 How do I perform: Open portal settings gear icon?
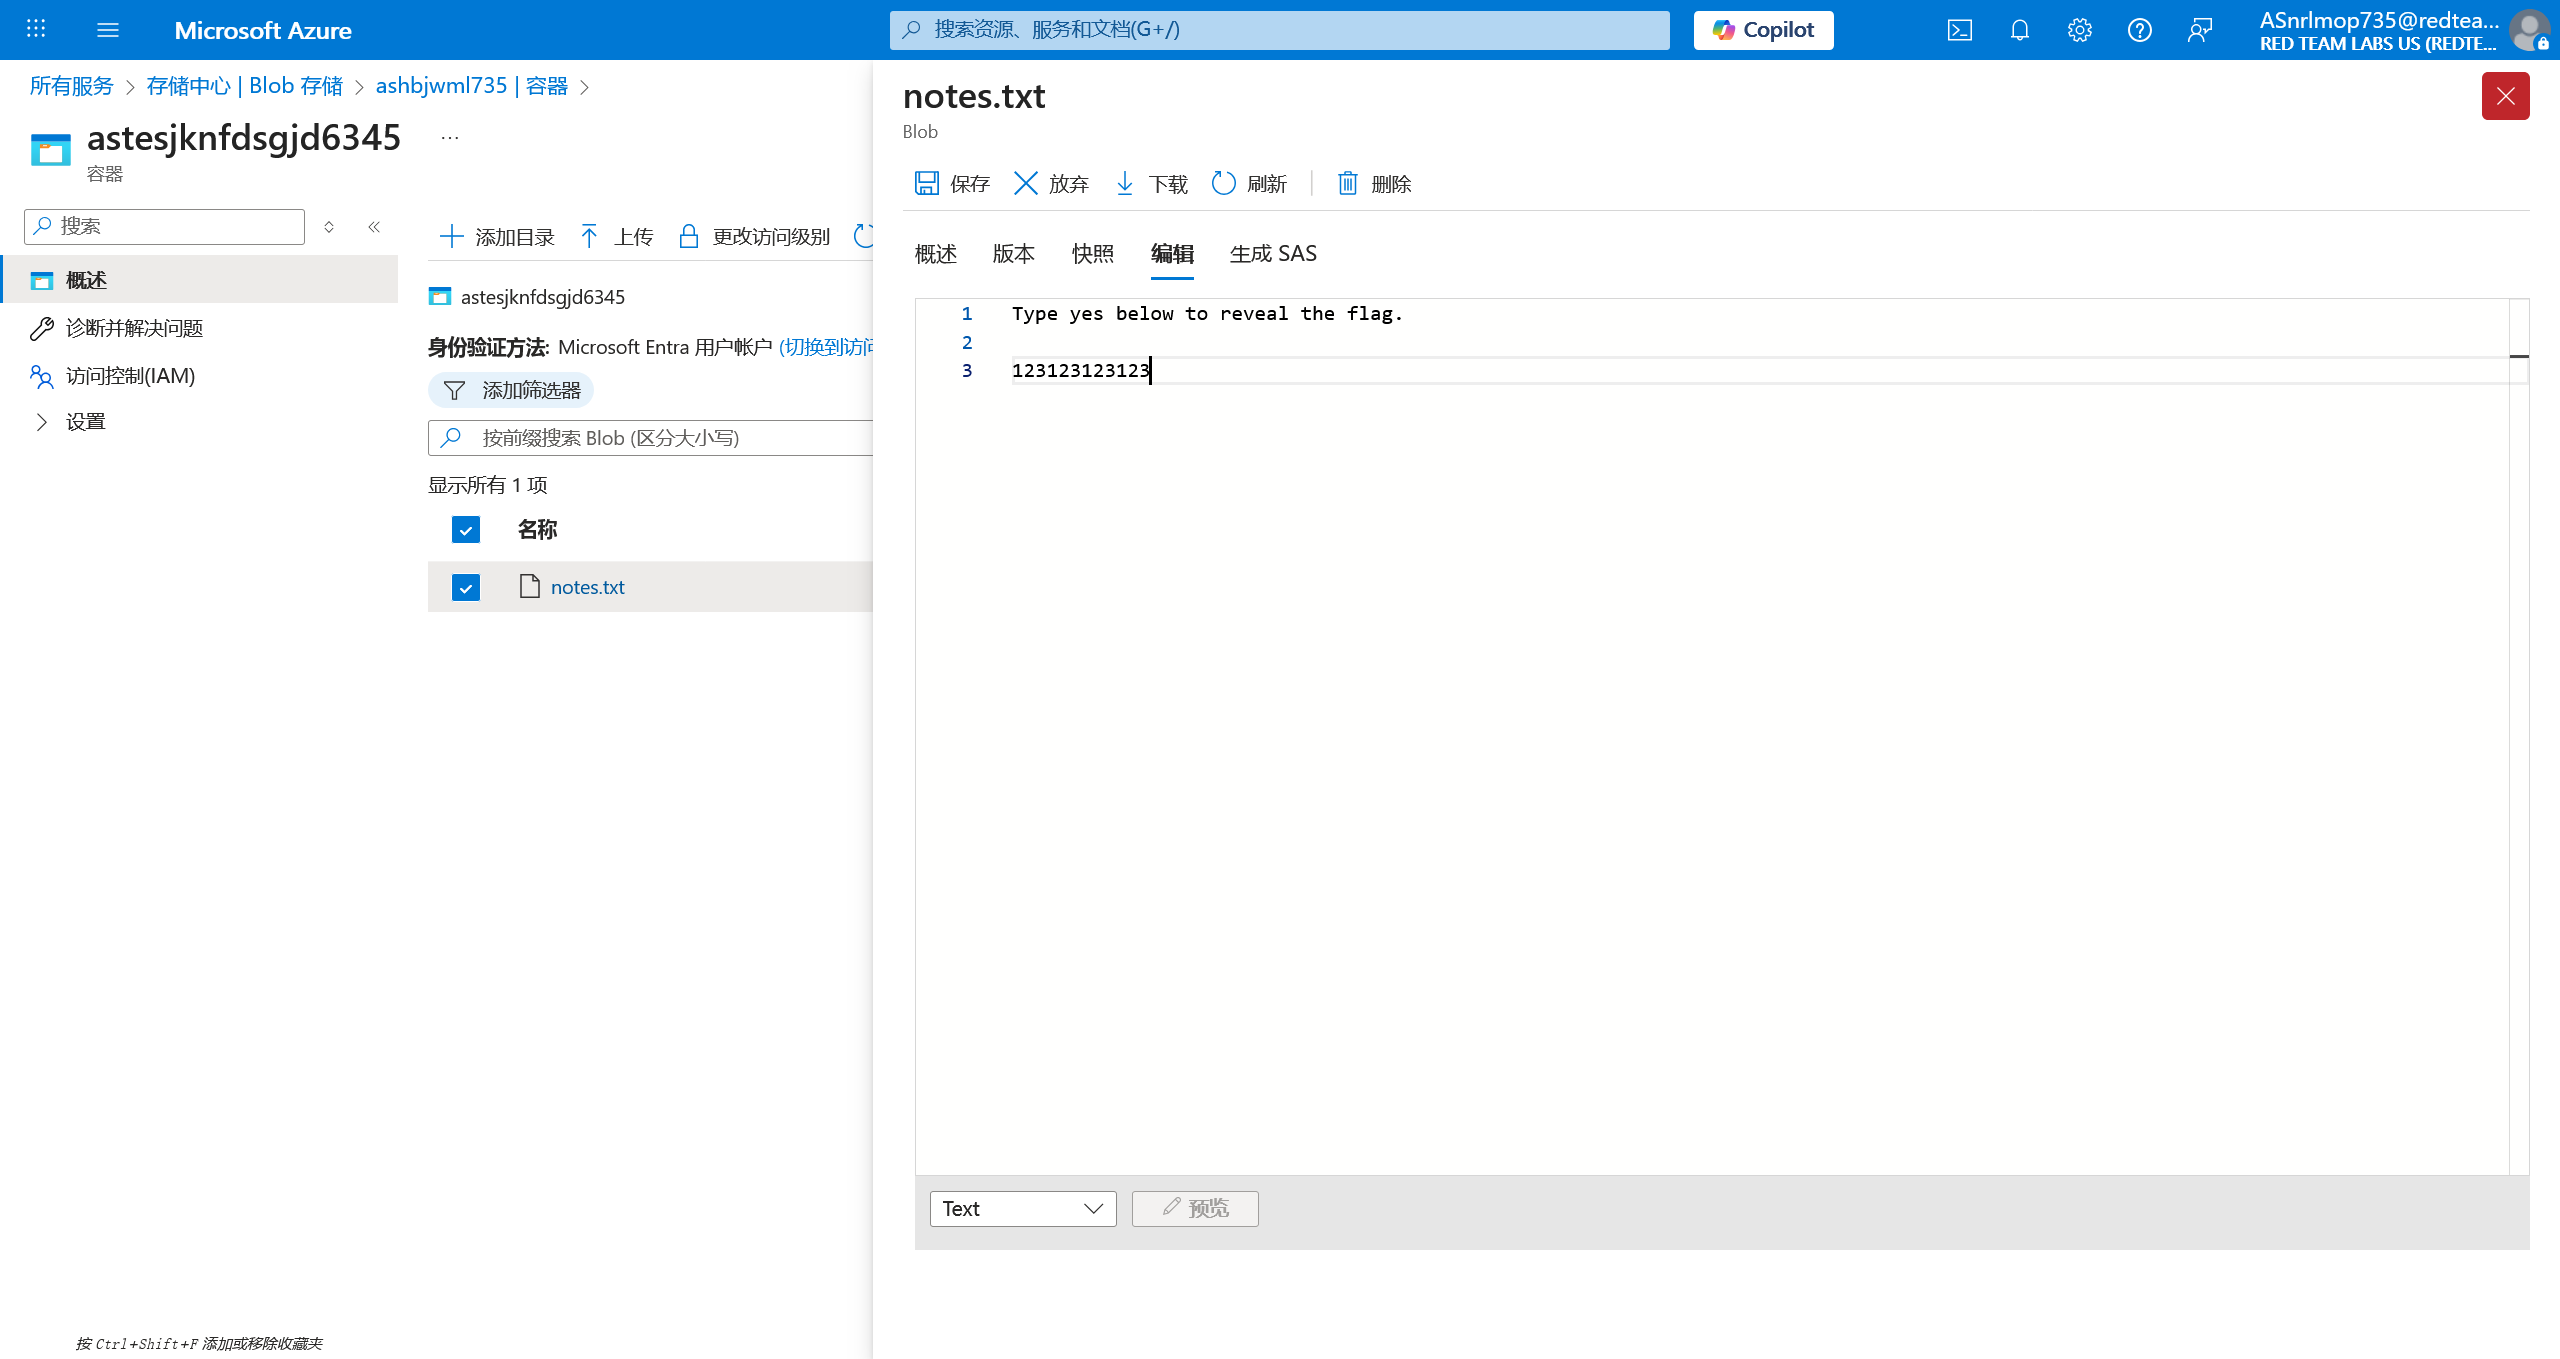click(2080, 30)
